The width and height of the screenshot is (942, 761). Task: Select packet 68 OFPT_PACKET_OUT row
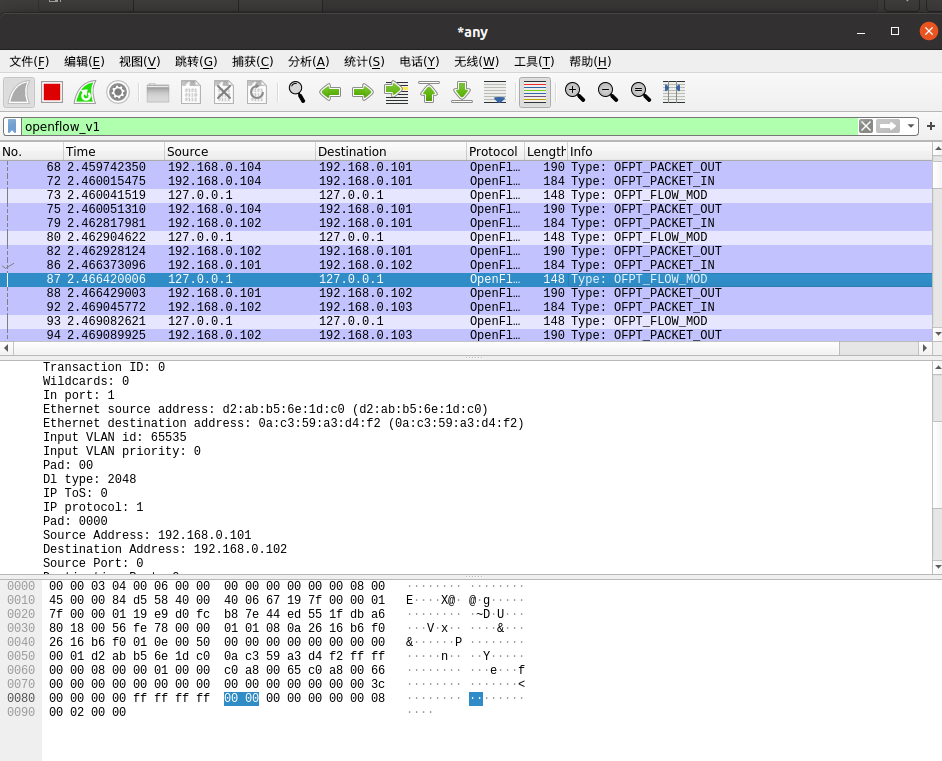(466, 167)
